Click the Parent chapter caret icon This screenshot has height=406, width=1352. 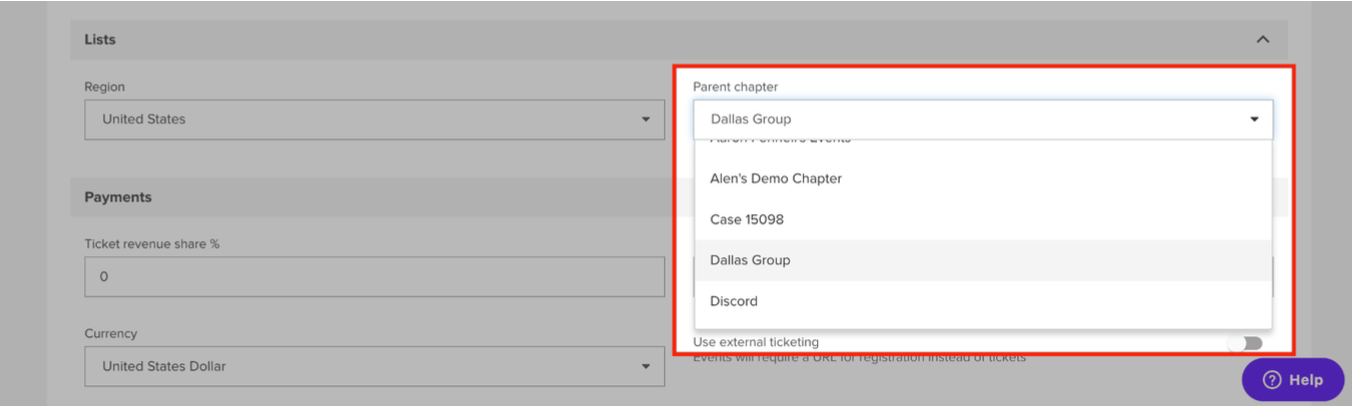point(1254,119)
